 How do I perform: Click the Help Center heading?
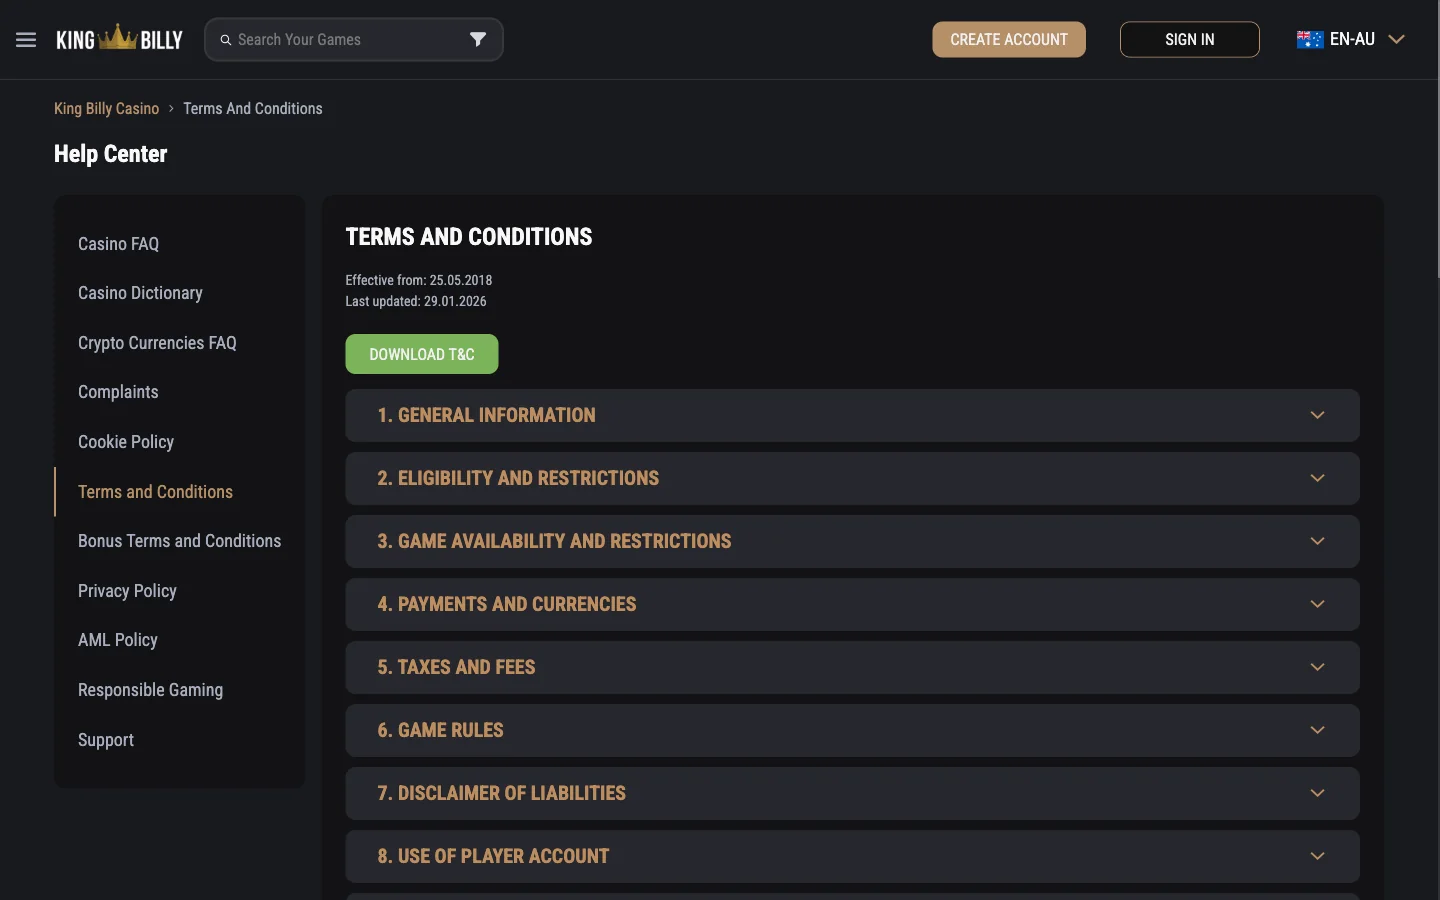click(111, 154)
